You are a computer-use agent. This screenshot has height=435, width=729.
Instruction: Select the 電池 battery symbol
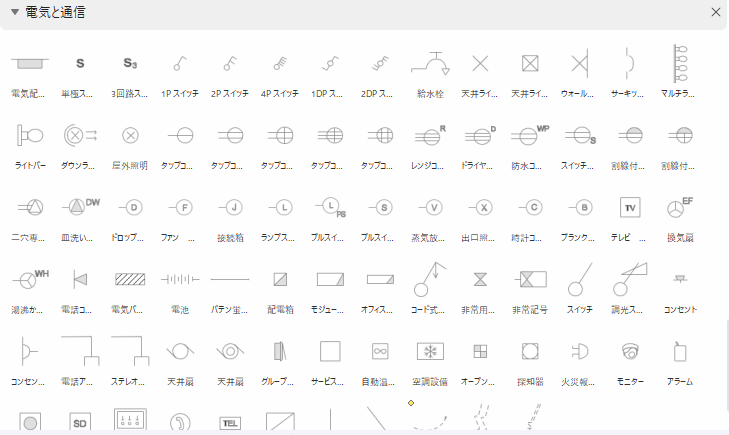pyautogui.click(x=180, y=279)
